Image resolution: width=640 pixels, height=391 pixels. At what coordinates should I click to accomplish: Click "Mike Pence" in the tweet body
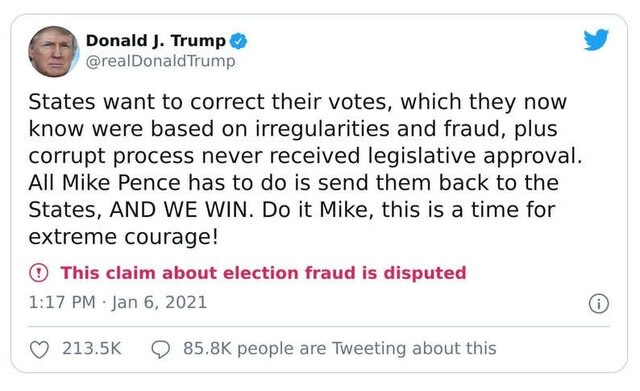point(121,183)
